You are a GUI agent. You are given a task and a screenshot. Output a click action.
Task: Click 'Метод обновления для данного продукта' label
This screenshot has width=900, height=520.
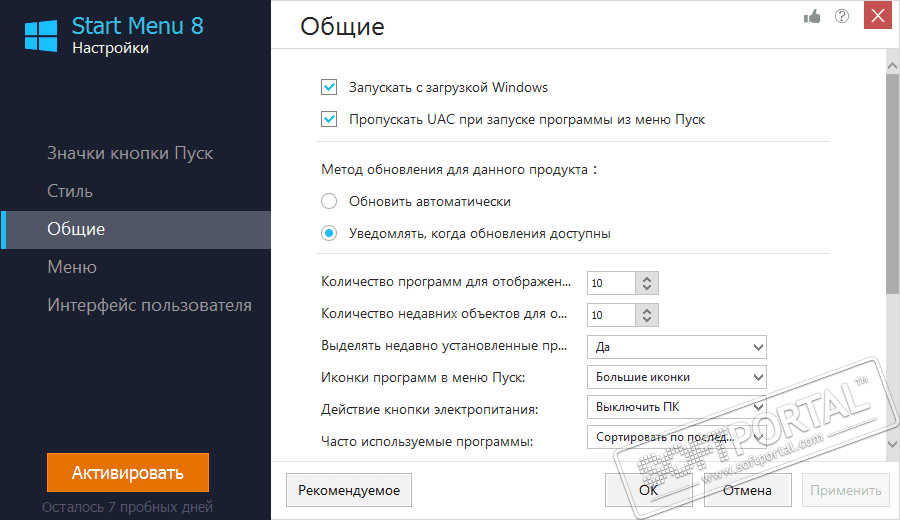459,169
